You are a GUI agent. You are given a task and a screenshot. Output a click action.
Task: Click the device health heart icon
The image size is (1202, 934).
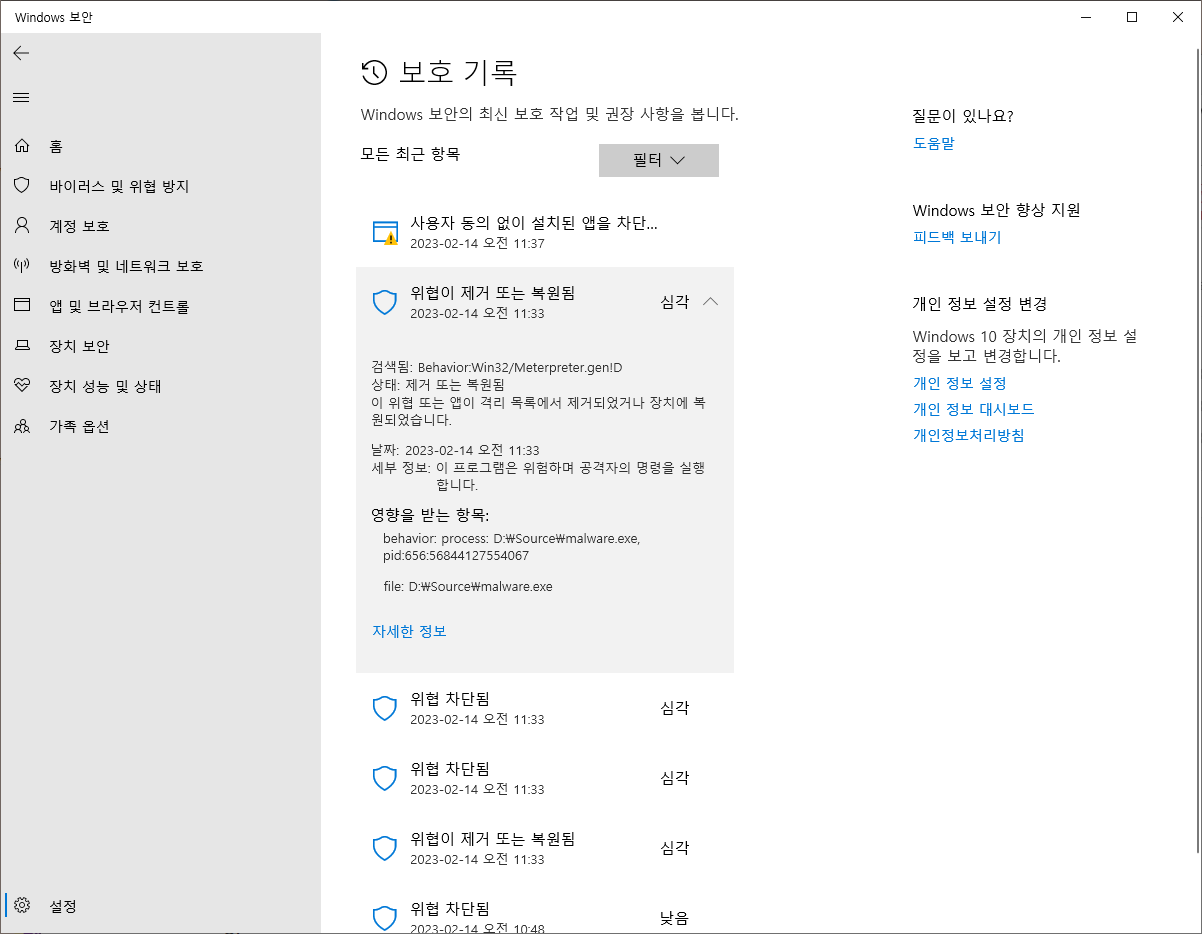[x=22, y=386]
